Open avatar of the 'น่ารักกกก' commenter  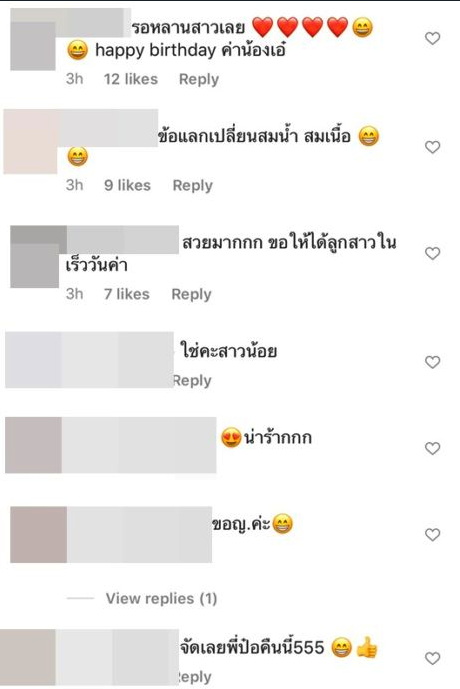(33, 445)
